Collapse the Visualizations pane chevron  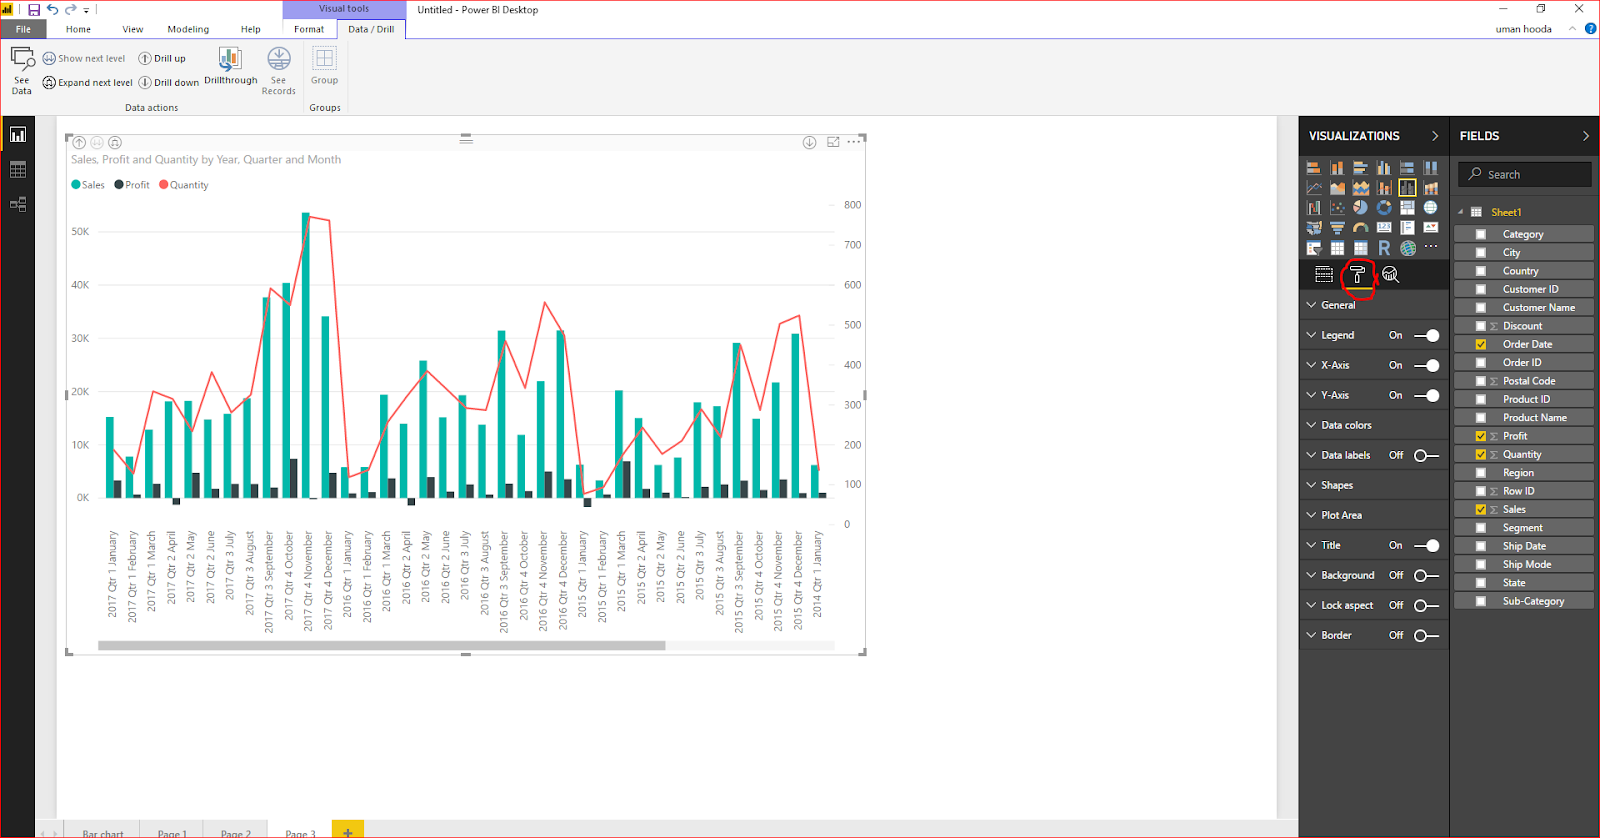click(x=1435, y=135)
